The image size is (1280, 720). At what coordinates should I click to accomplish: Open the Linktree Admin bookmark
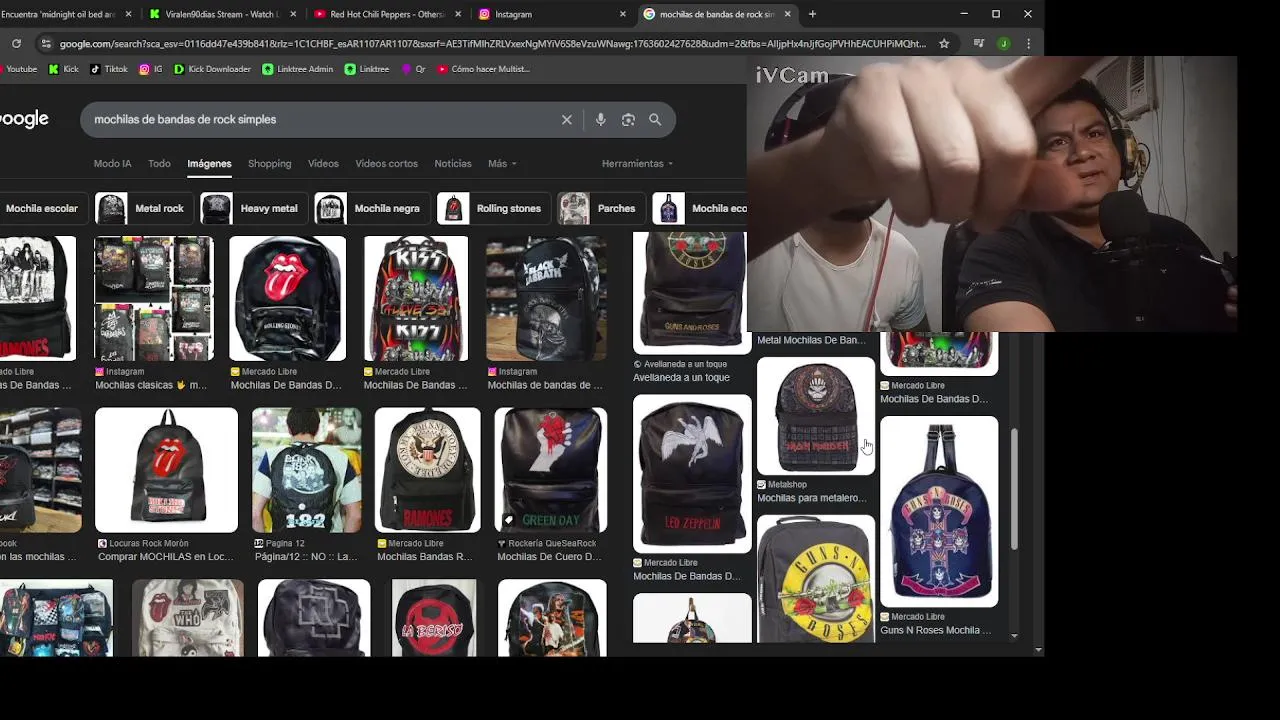pyautogui.click(x=298, y=69)
